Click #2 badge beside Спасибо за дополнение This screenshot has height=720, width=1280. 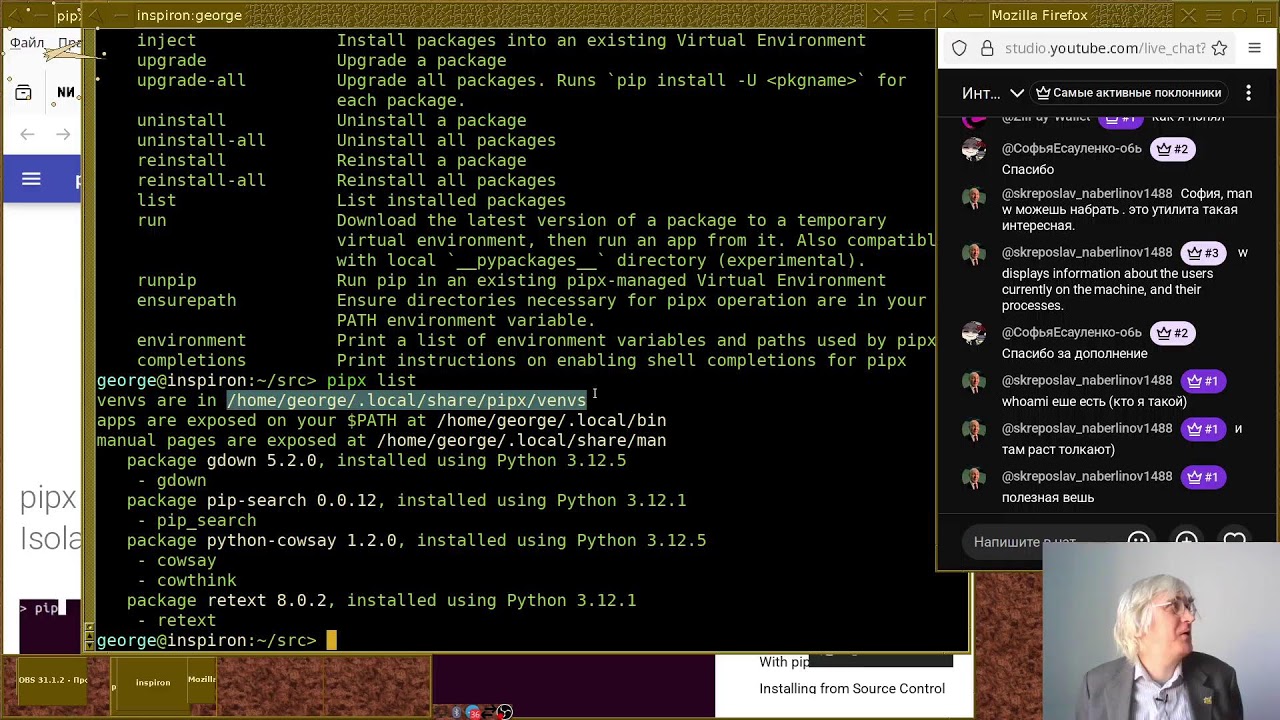point(1172,333)
